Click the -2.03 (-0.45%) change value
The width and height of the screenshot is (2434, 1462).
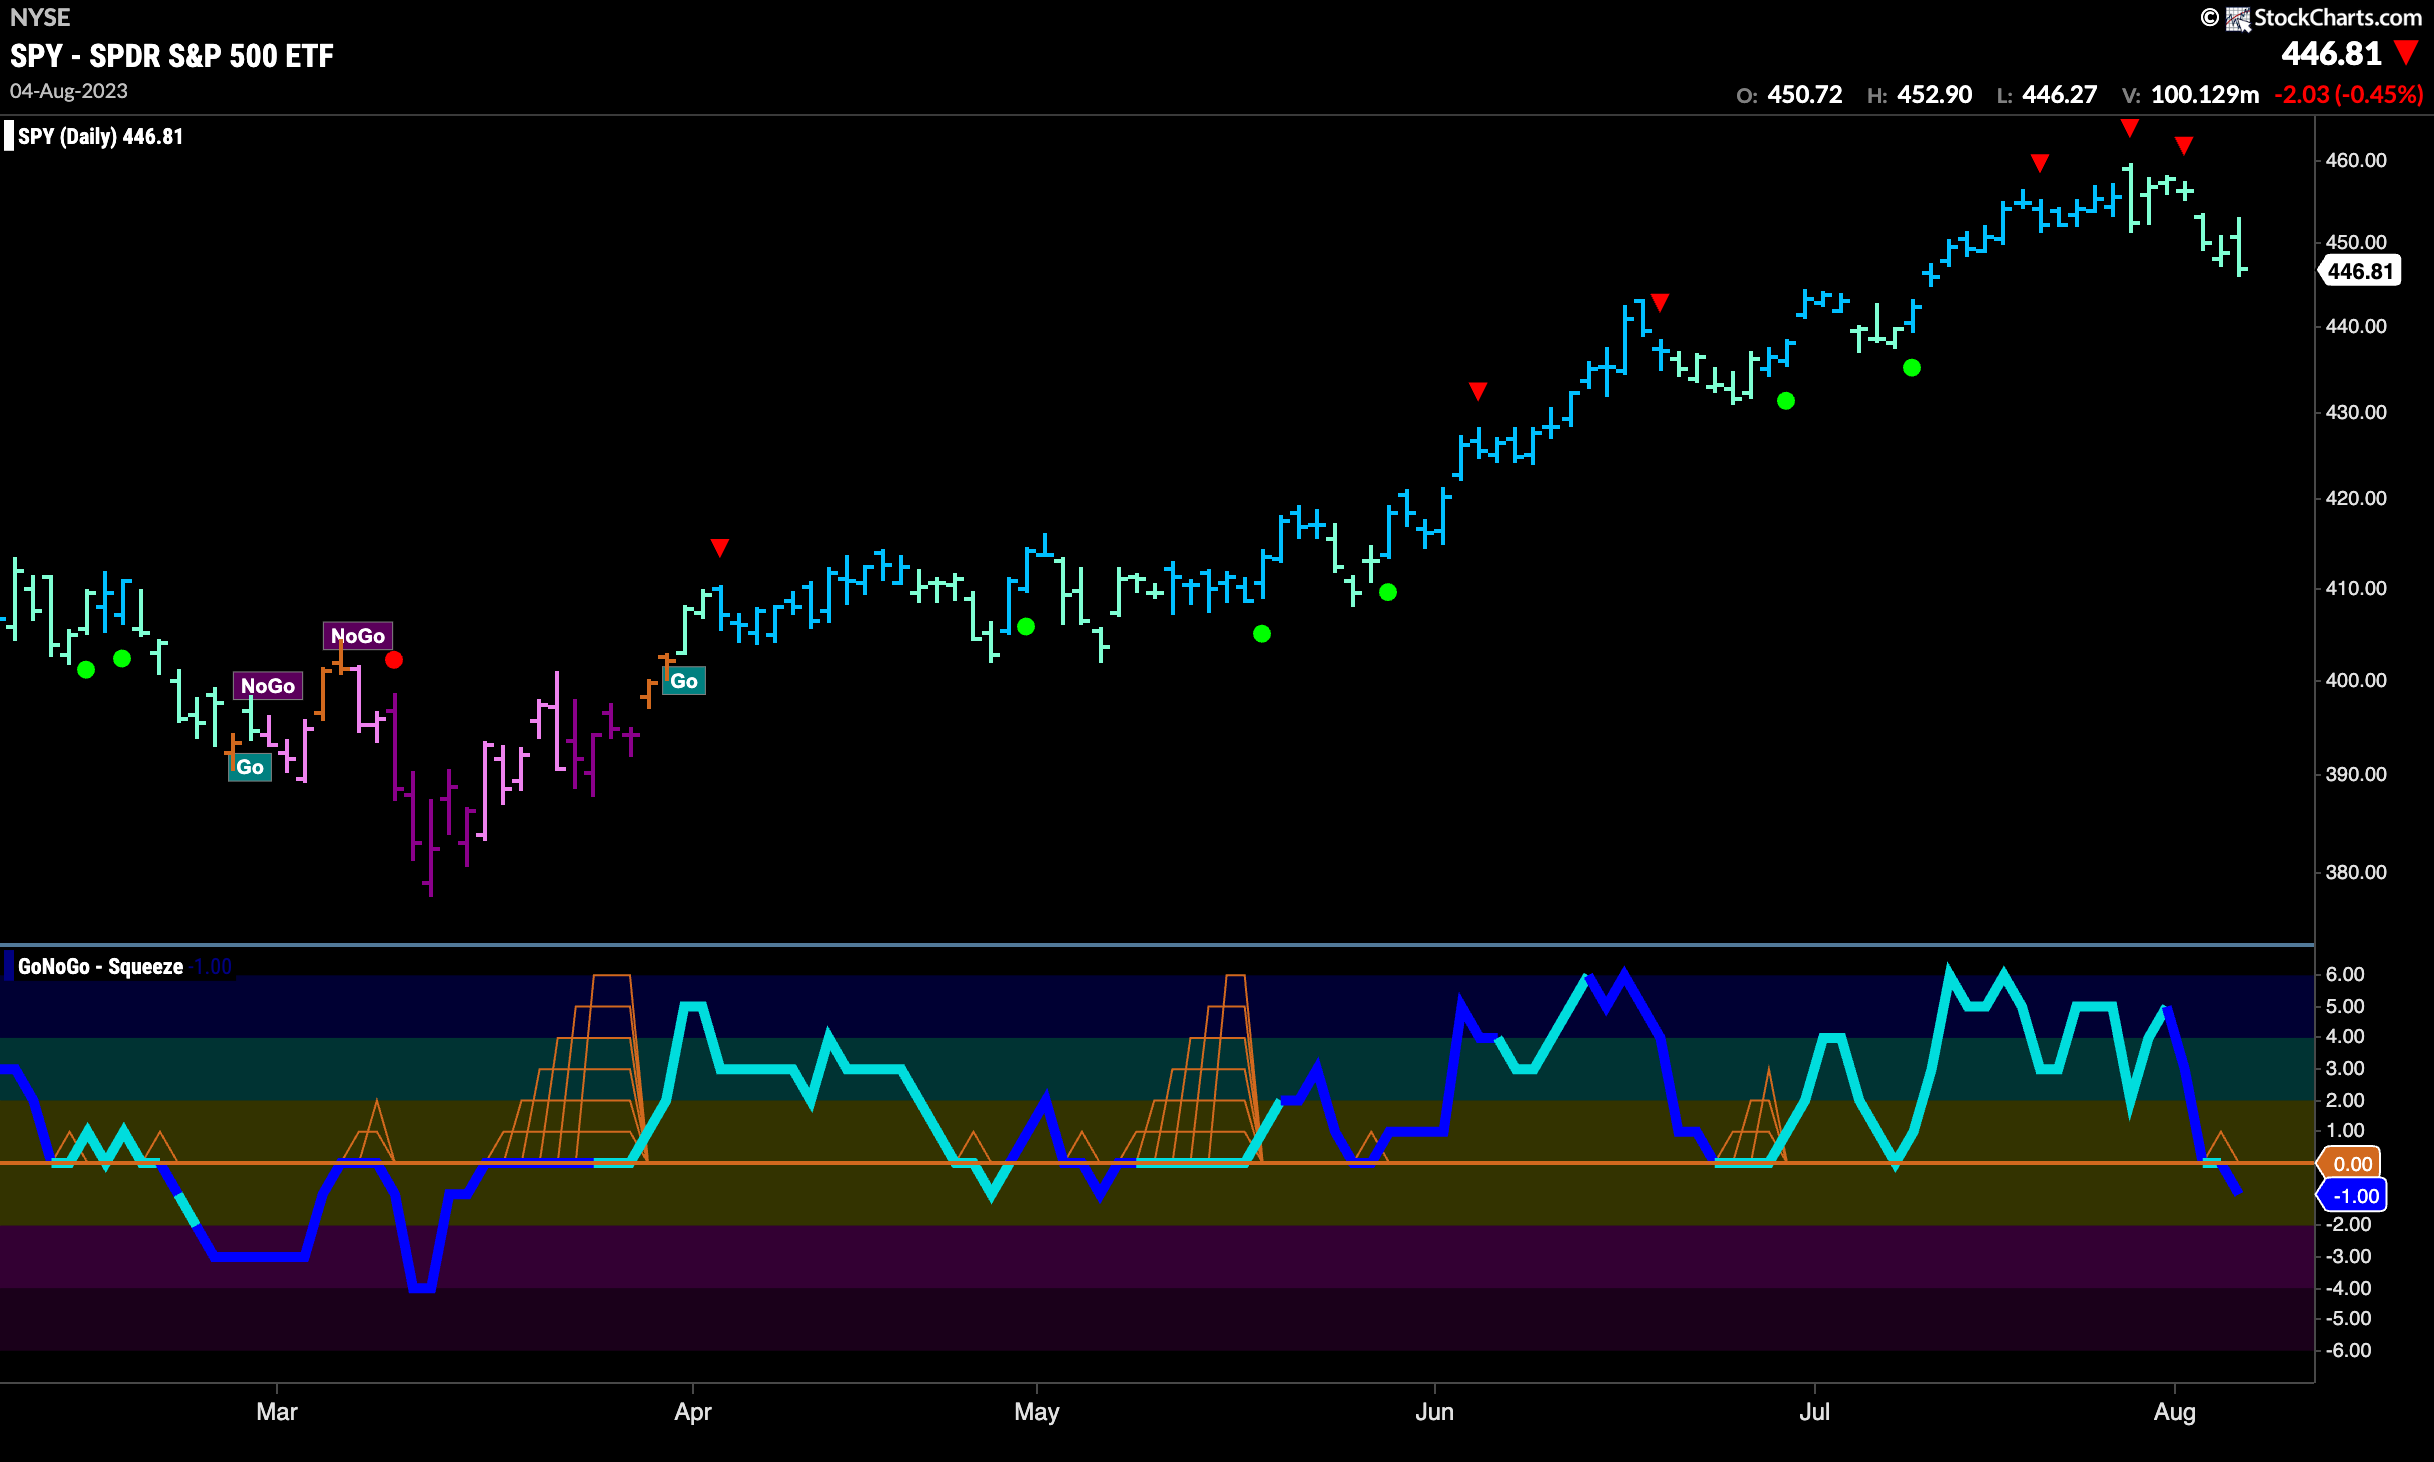pos(2349,95)
